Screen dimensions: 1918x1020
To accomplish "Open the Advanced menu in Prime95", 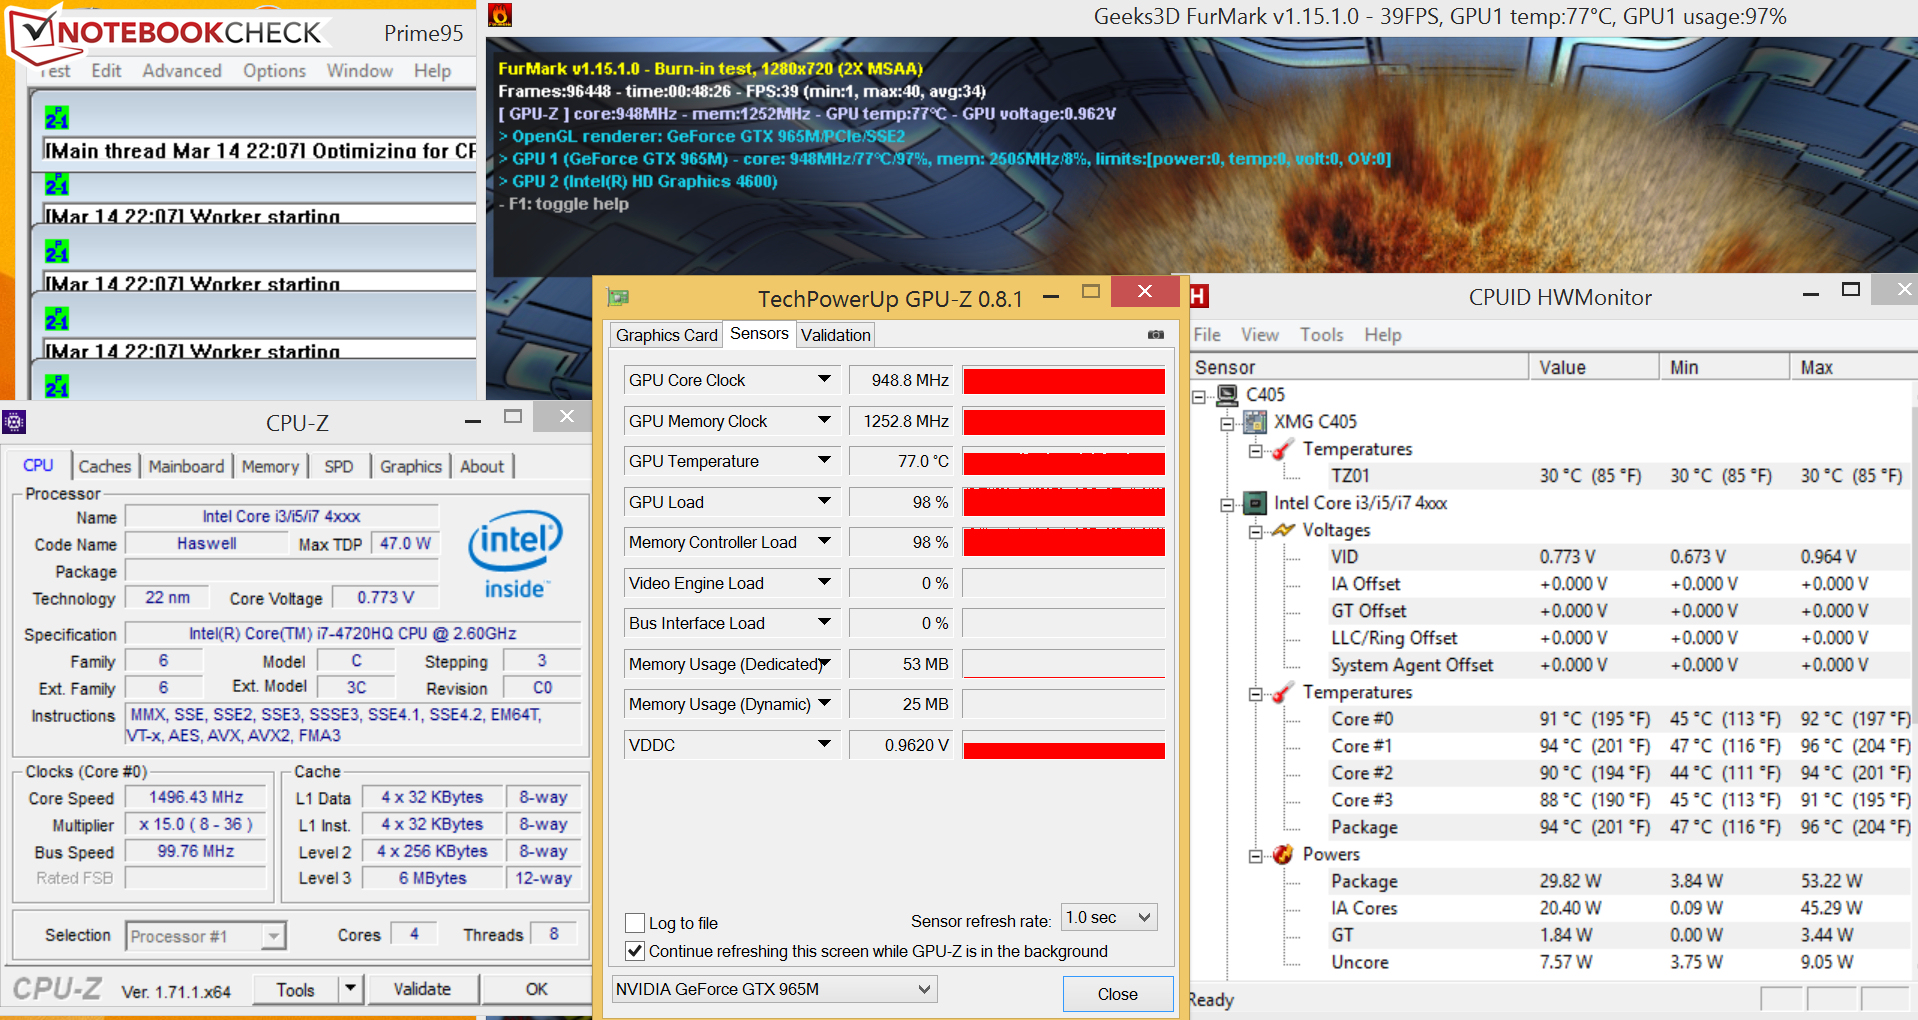I will click(182, 71).
